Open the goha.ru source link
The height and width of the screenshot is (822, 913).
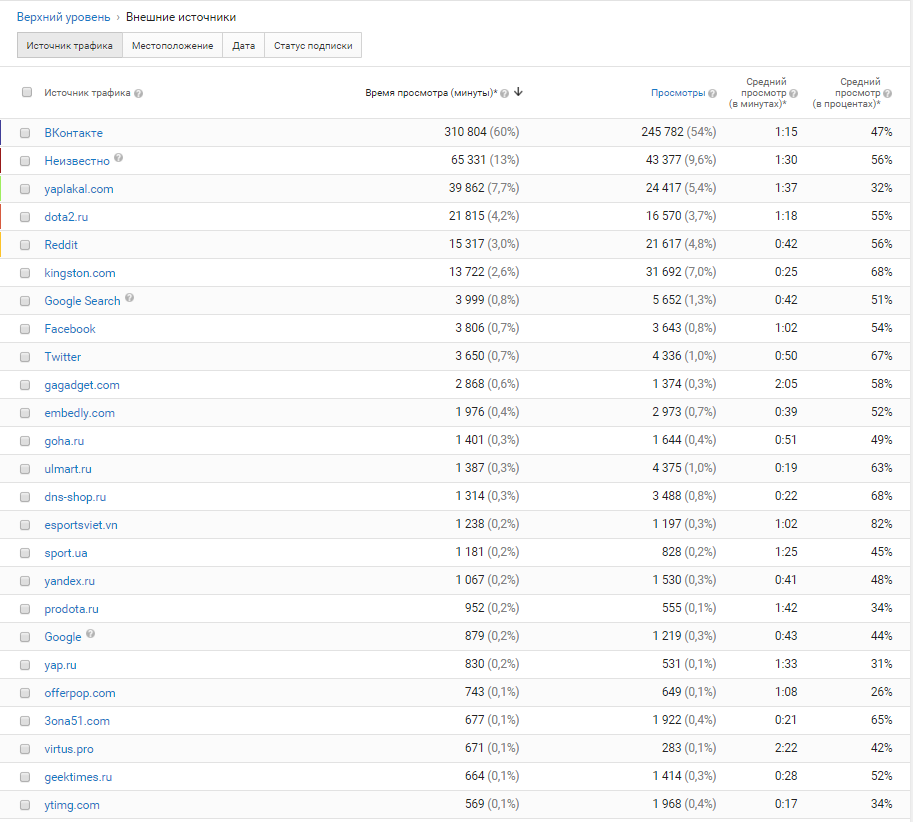64,441
